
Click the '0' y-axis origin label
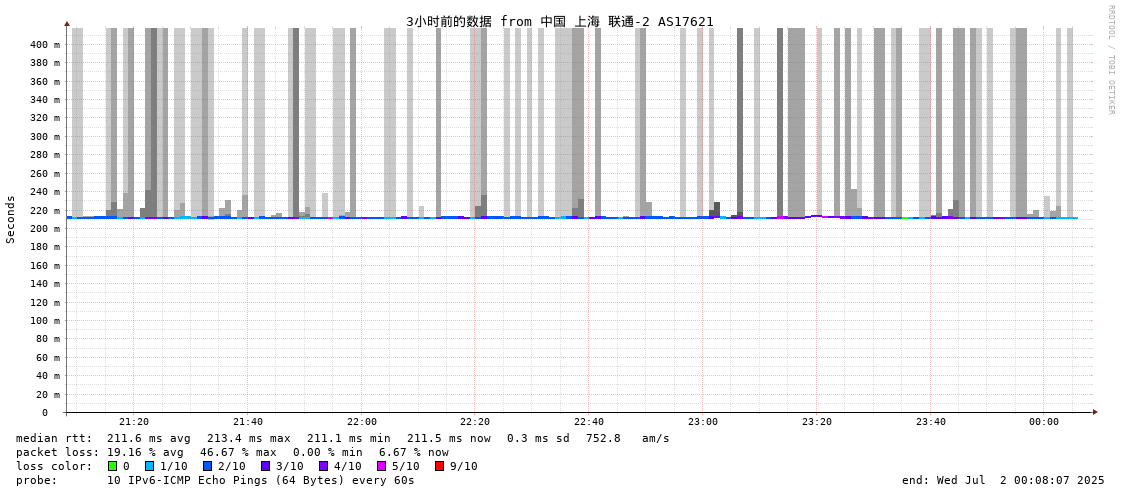(x=44, y=413)
